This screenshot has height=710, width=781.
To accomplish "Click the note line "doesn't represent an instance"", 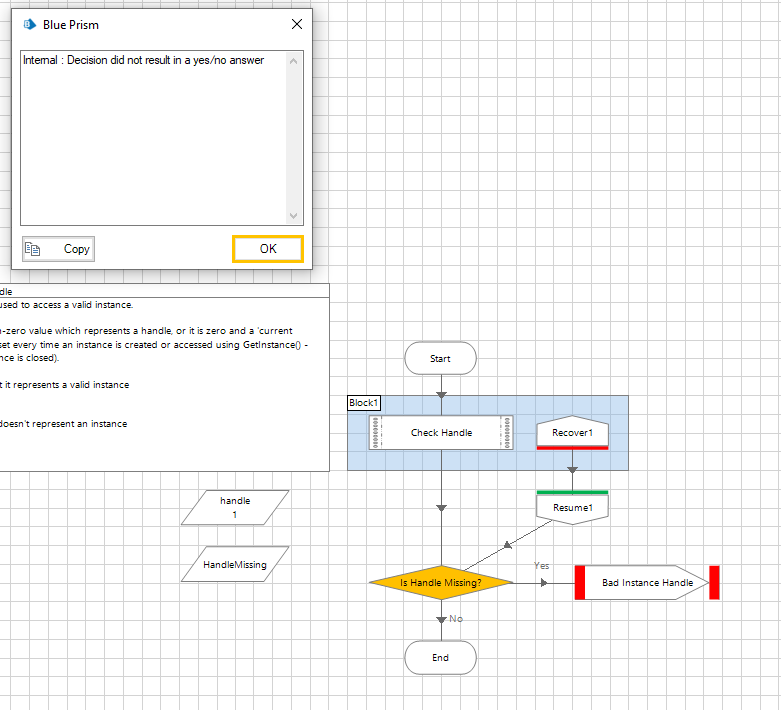I will pyautogui.click(x=64, y=424).
